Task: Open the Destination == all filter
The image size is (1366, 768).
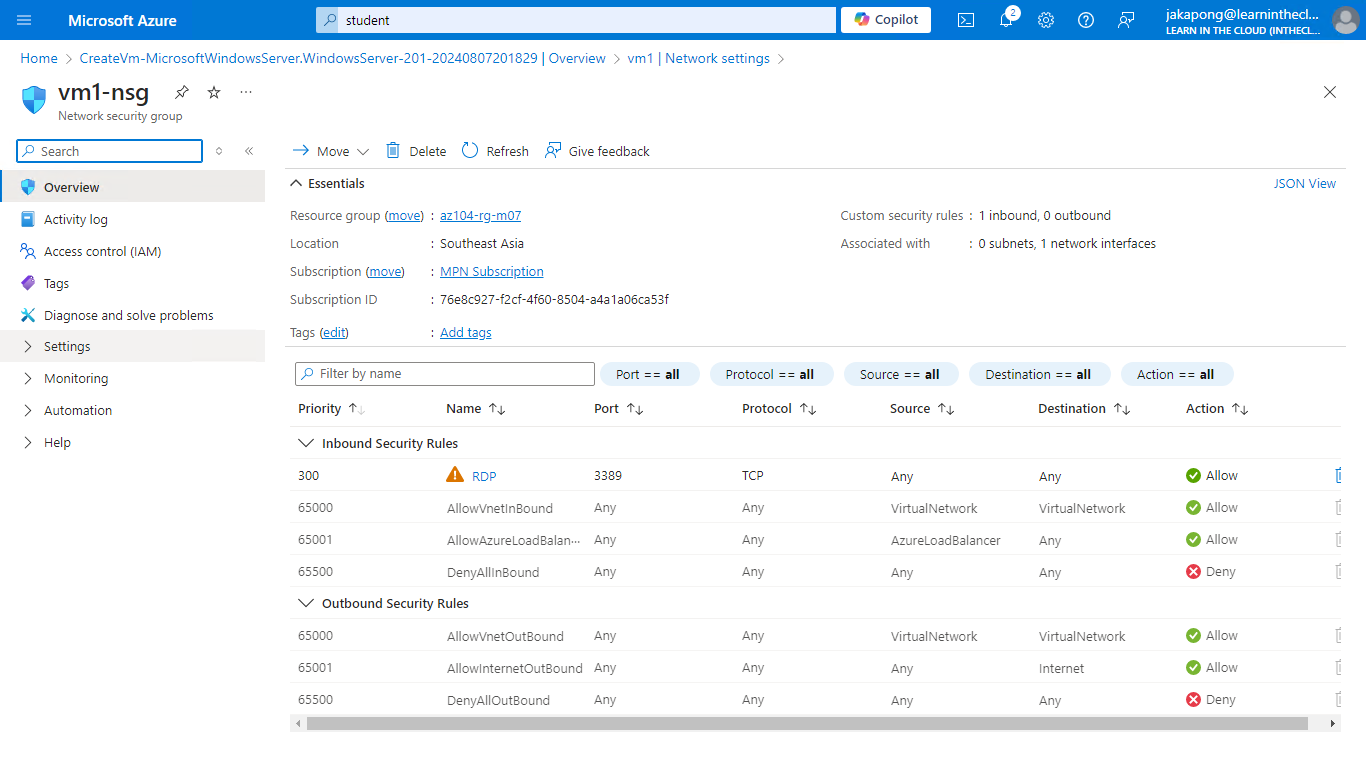Action: click(x=1039, y=374)
